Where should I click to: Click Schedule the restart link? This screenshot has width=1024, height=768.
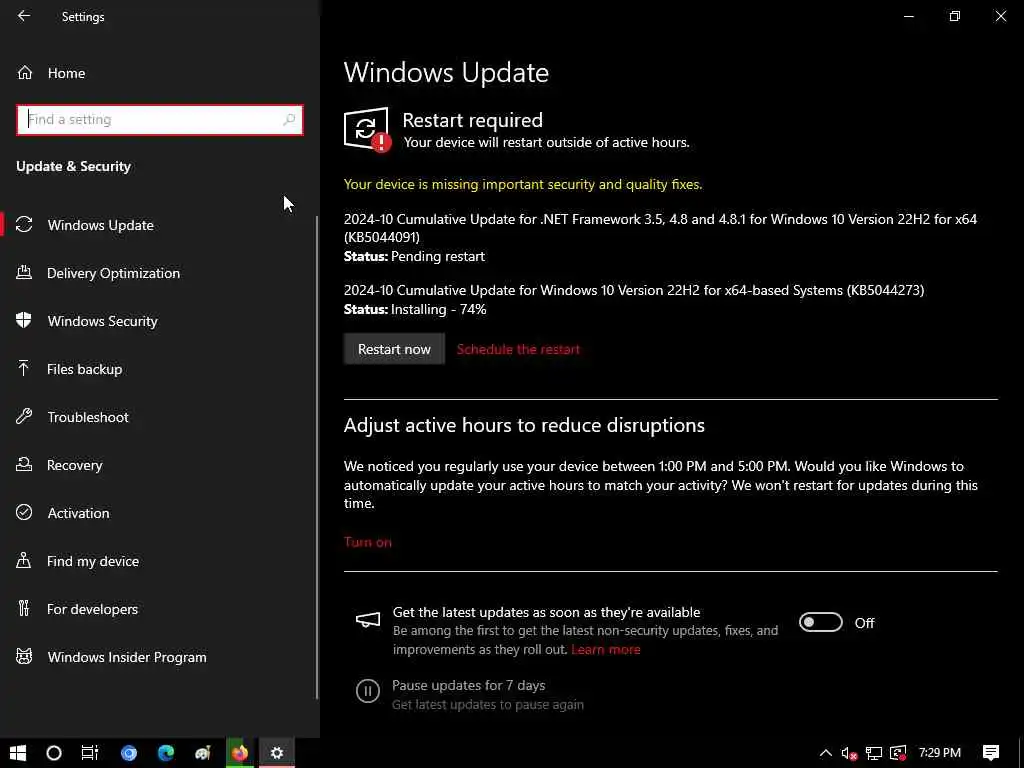coord(518,349)
